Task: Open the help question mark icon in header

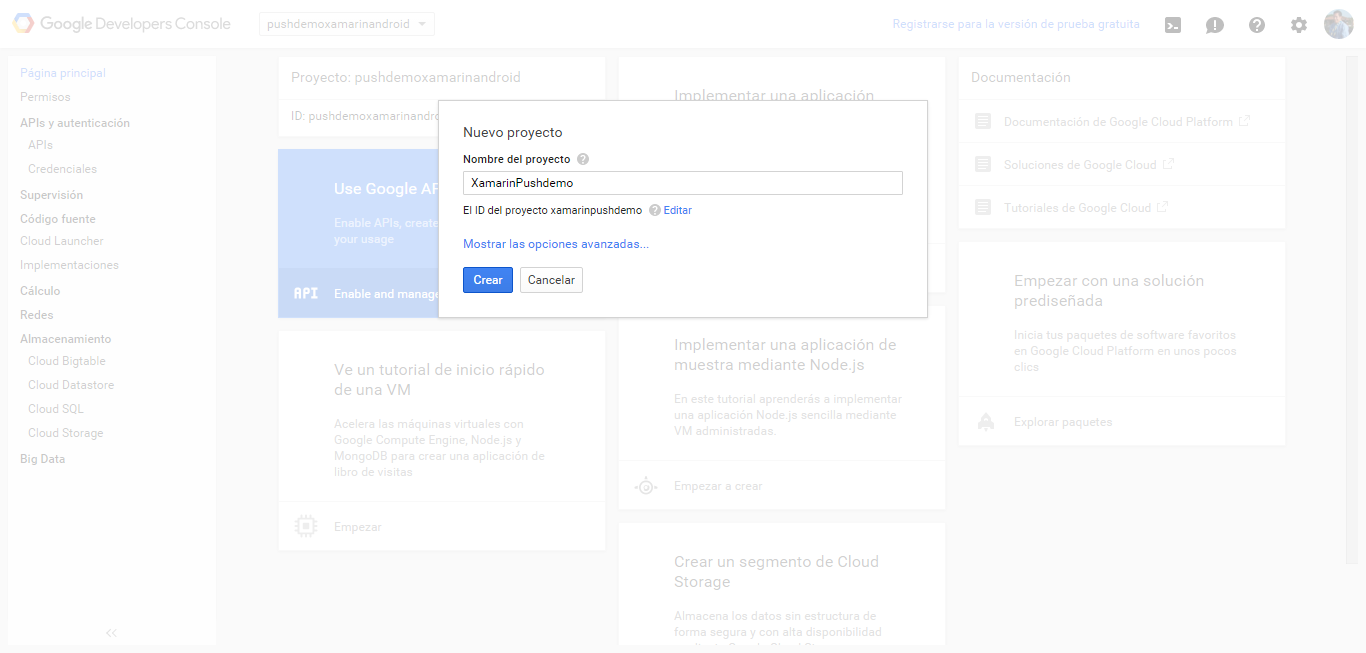Action: tap(1257, 25)
